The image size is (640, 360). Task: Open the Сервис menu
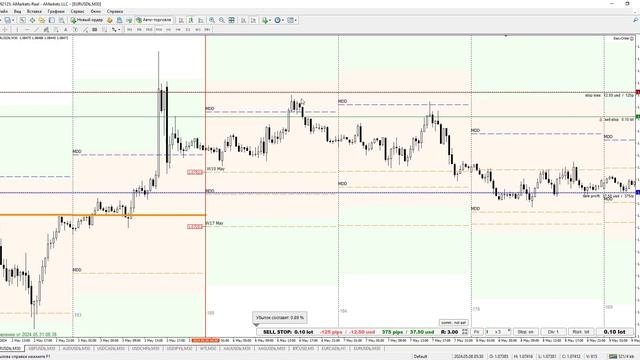click(78, 11)
